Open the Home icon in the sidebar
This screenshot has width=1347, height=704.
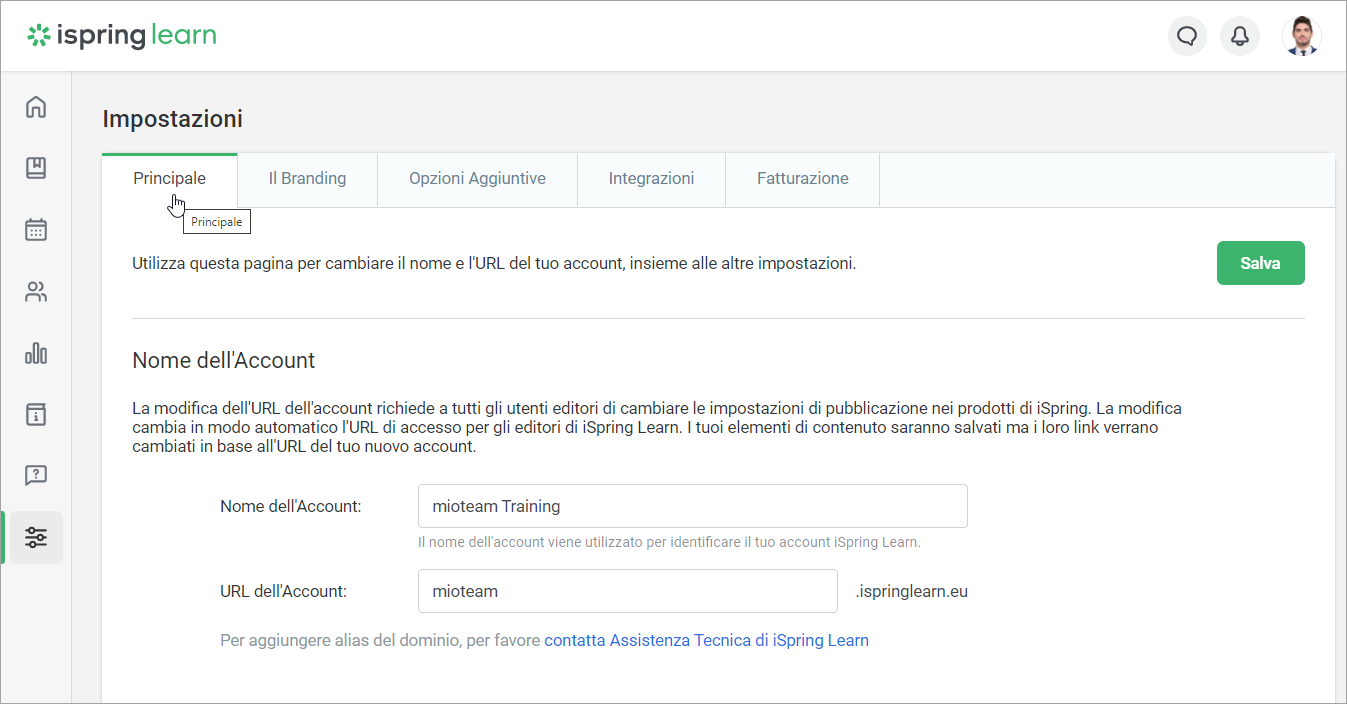pyautogui.click(x=36, y=107)
